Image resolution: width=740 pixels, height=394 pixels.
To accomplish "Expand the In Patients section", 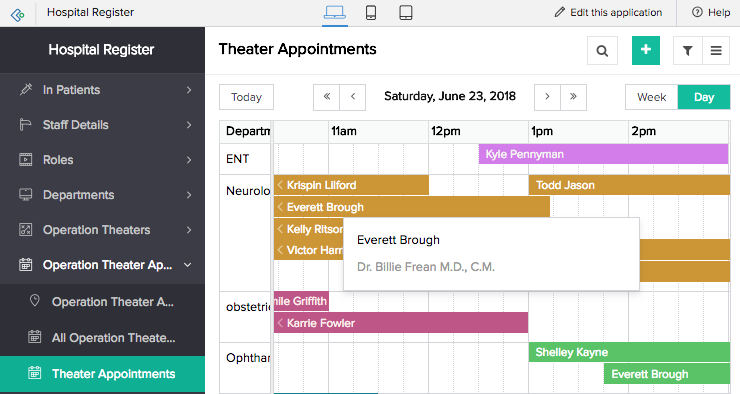I will coord(102,90).
